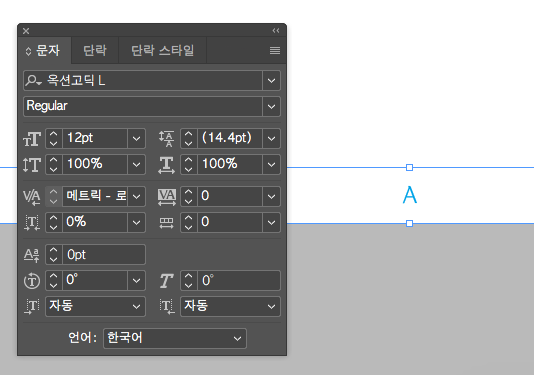Image resolution: width=534 pixels, height=375 pixels.
Task: Click the leading (14.4pt) field
Action: click(230, 138)
